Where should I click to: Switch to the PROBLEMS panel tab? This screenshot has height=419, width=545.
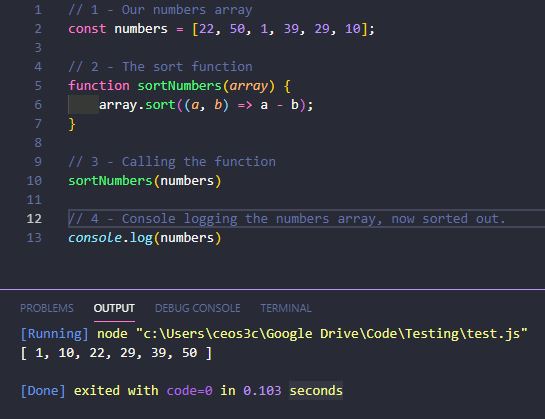coord(47,308)
